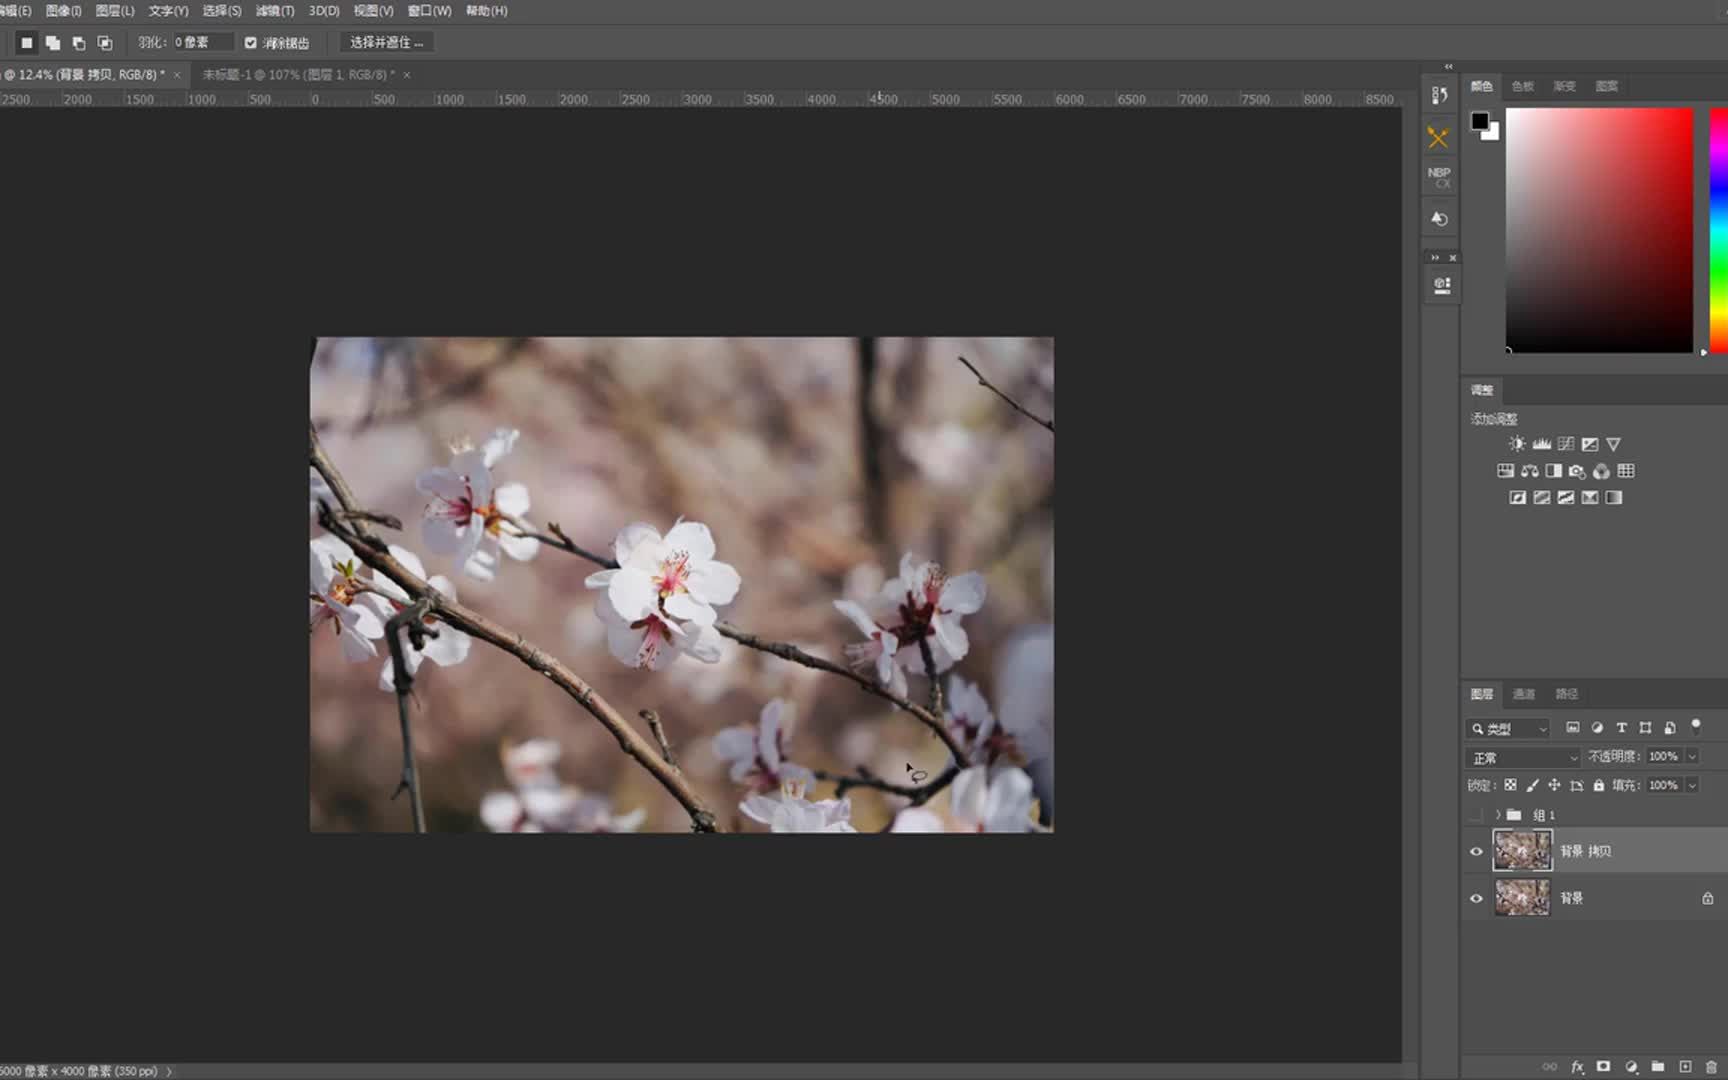Image resolution: width=1728 pixels, height=1080 pixels.
Task: Hide the 背景 拷贝 layer
Action: click(1476, 852)
